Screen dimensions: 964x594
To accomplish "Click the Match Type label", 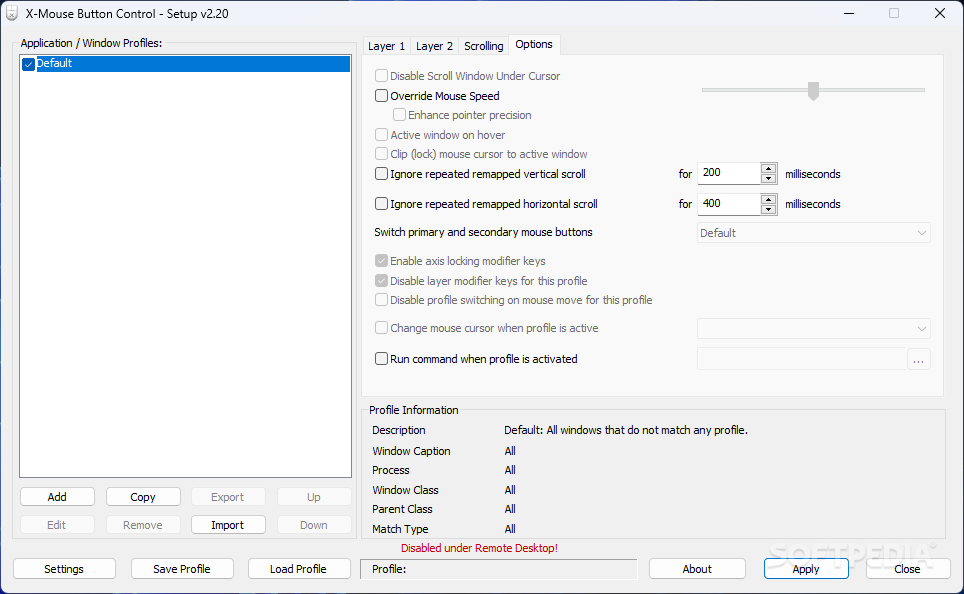I will pos(400,529).
